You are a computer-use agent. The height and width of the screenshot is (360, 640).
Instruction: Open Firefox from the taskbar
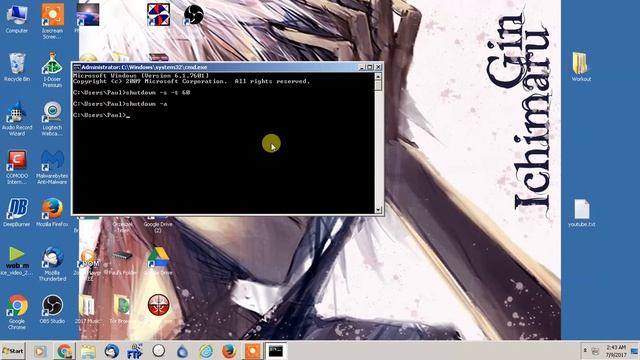point(229,351)
